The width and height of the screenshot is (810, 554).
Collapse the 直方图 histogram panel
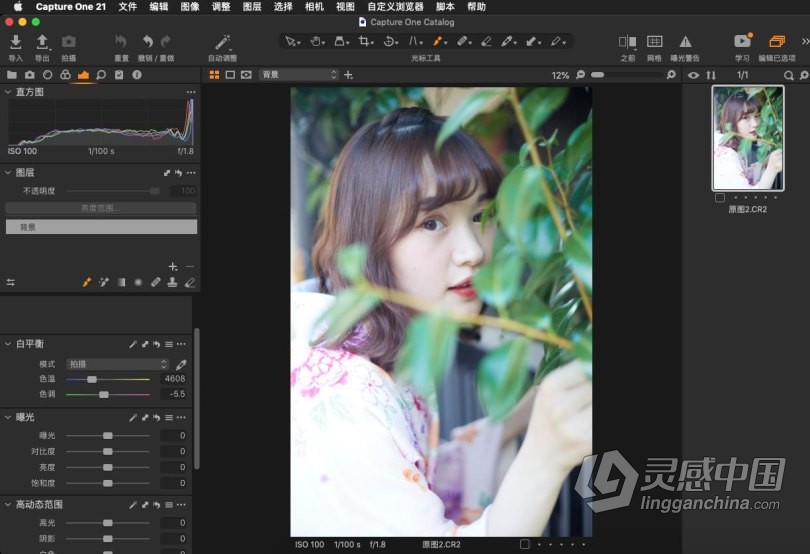point(8,92)
